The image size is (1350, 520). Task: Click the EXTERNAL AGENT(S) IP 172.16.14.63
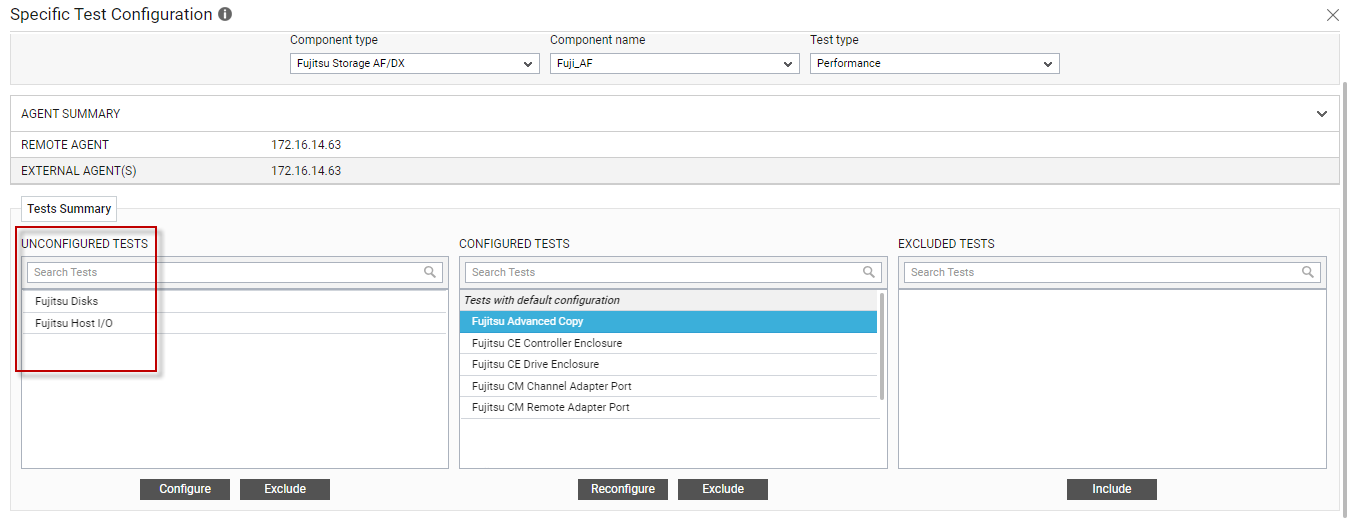306,171
